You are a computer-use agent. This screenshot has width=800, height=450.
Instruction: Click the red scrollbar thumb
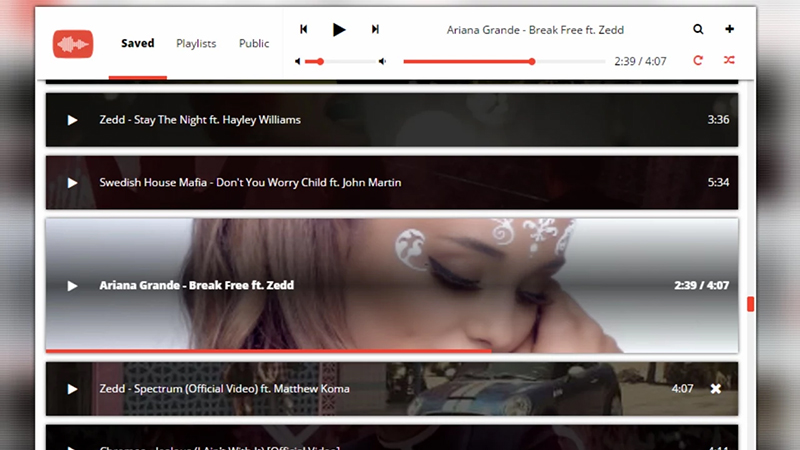click(751, 304)
